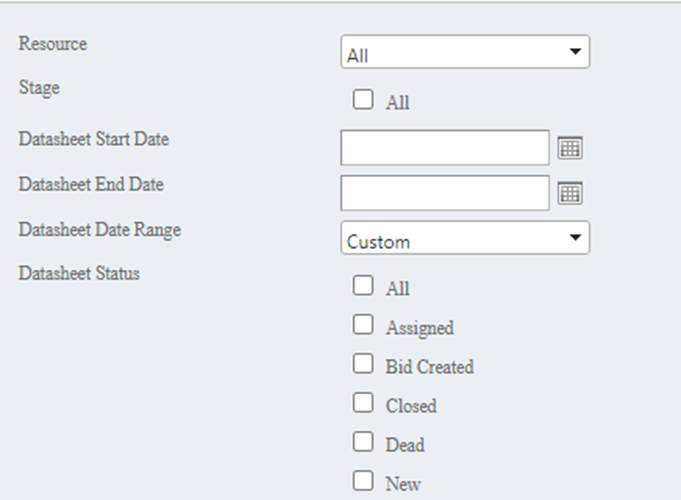Focus the Datasheet End Date text field
Image resolution: width=681 pixels, height=500 pixels.
[445, 193]
